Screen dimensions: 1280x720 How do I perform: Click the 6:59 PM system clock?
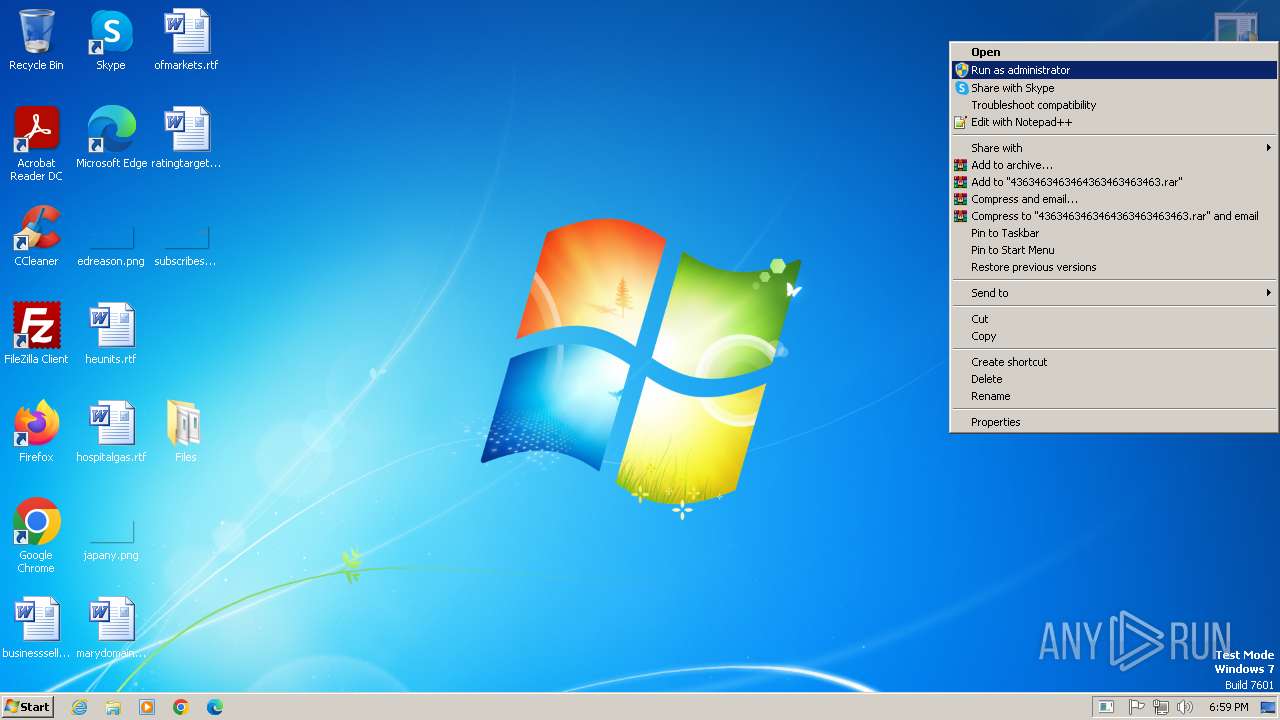pos(1228,707)
